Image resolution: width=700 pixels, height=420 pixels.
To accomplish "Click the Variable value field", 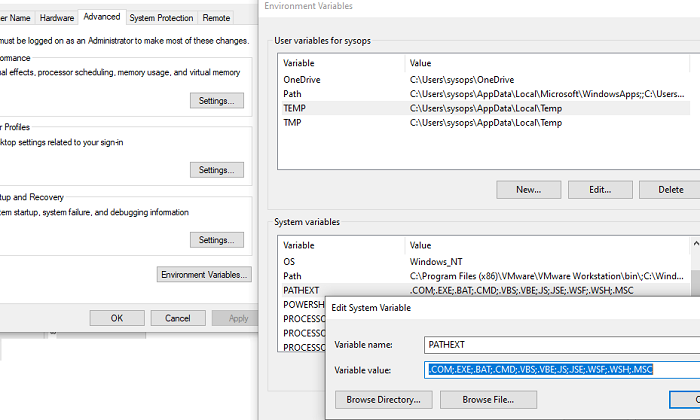I will (x=562, y=370).
